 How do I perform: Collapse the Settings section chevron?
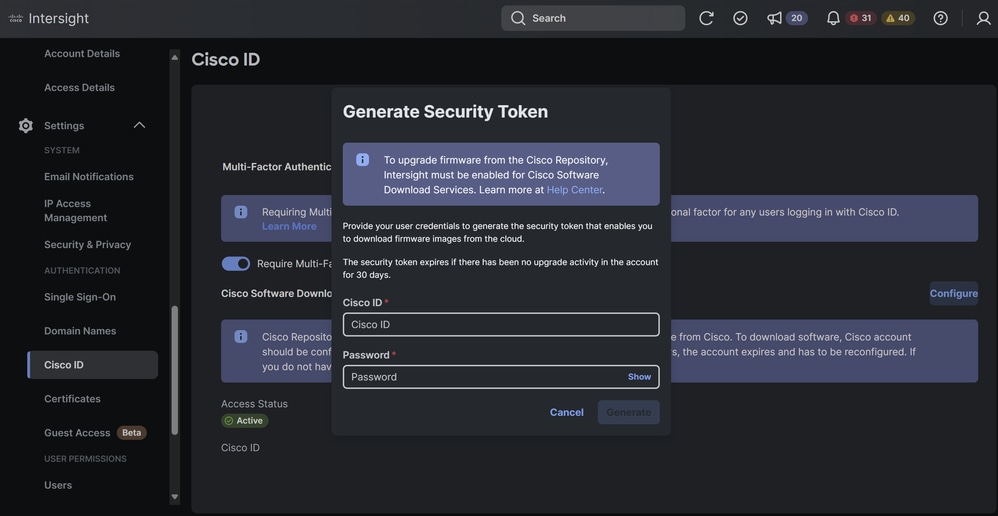(139, 125)
